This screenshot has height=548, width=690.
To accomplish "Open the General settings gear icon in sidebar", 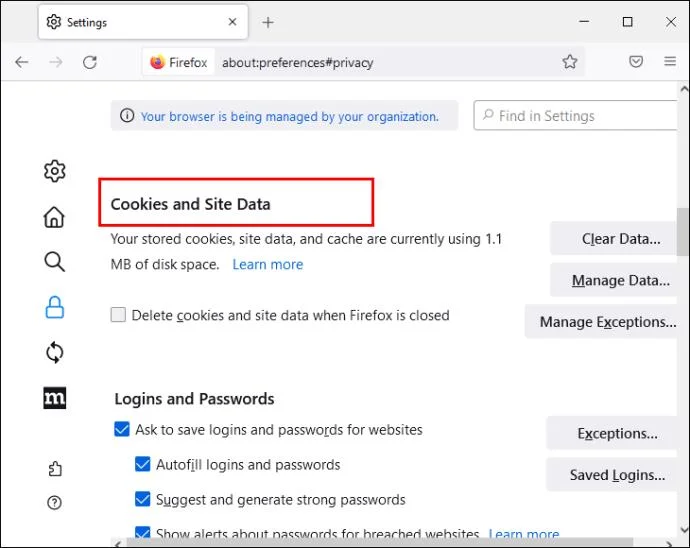I will pos(55,171).
